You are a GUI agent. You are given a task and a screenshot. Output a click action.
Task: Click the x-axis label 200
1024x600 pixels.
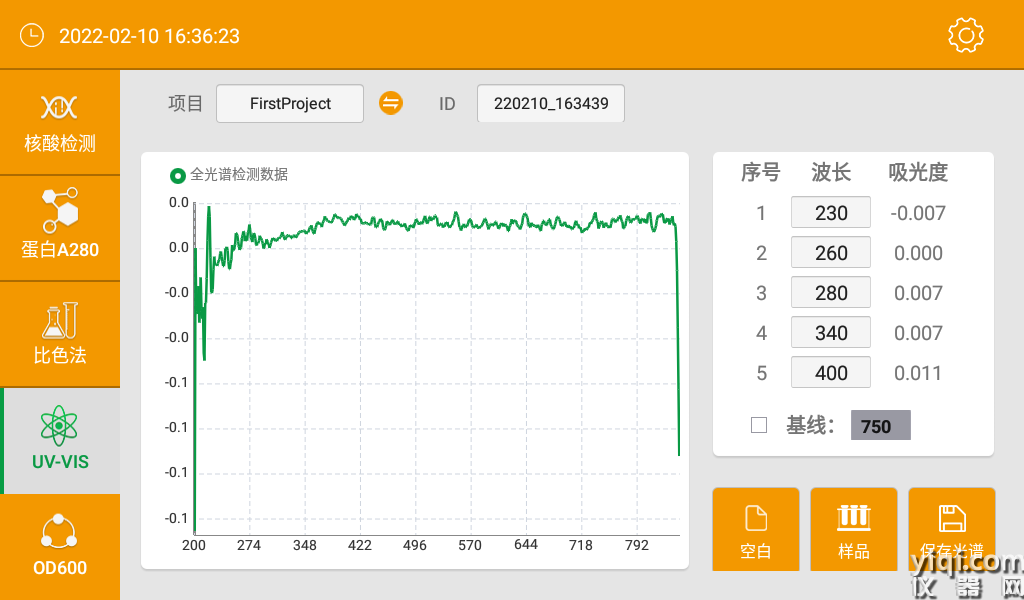click(194, 545)
